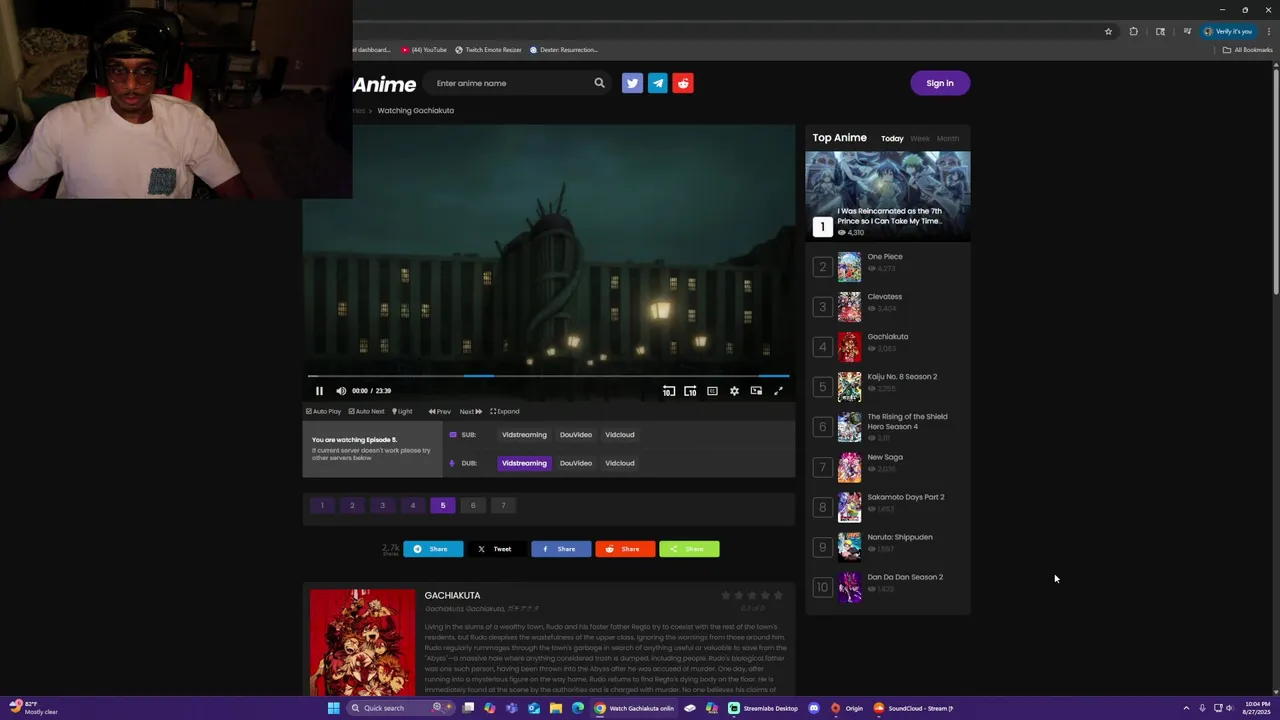Screen dimensions: 1280x720
Task: Open the Telegram social icon
Action: coord(658,83)
